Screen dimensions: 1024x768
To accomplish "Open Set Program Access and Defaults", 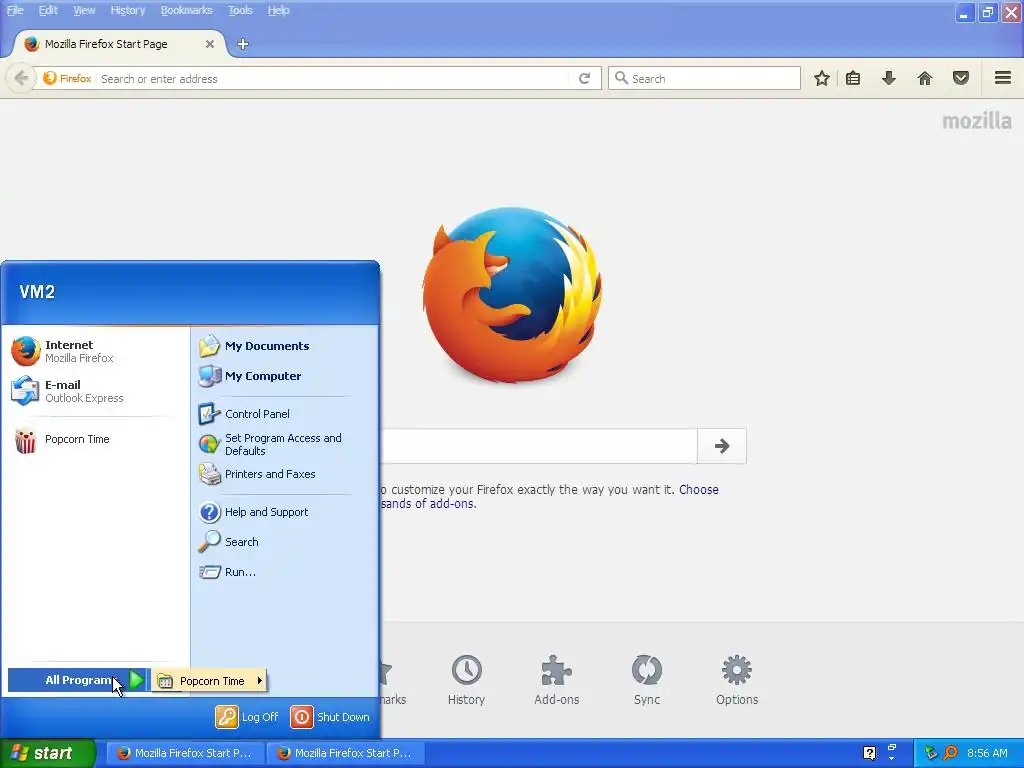I will pos(283,445).
